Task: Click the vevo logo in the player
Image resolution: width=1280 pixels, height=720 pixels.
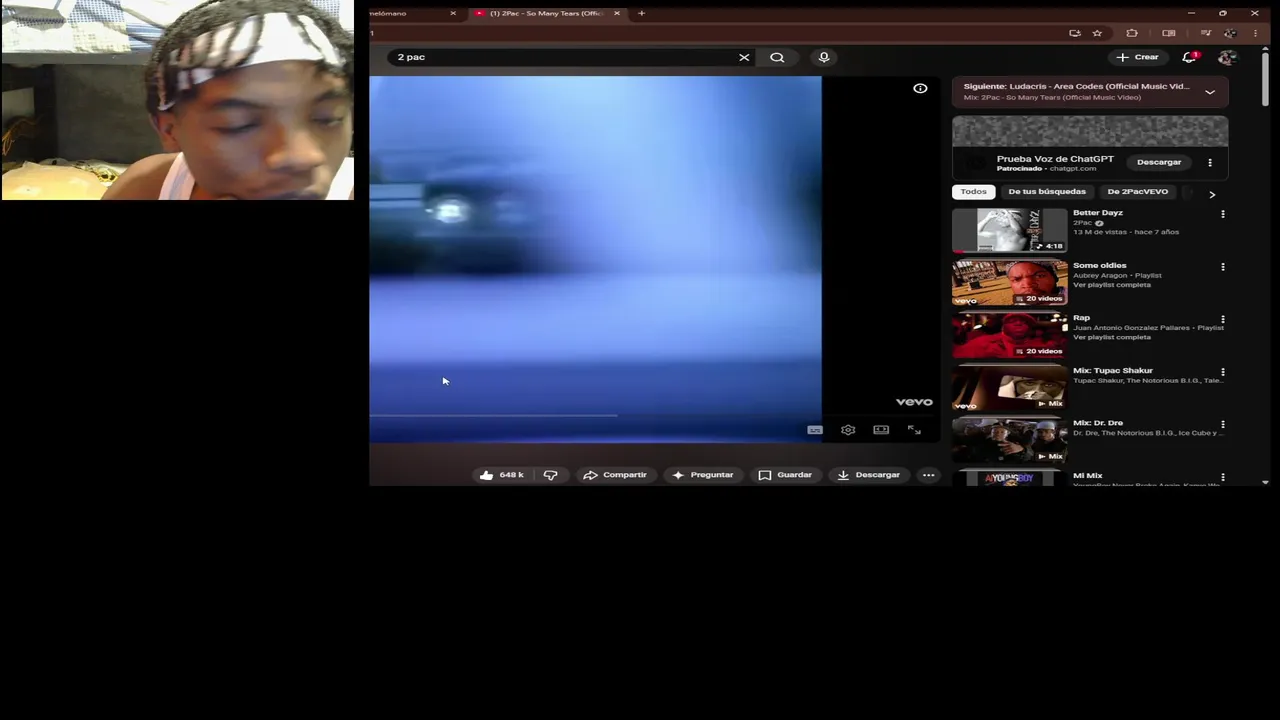Action: coord(914,402)
